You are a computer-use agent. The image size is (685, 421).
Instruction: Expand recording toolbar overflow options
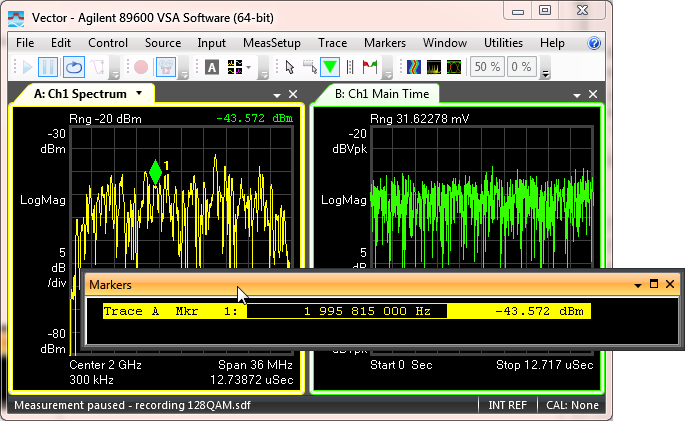coord(184,74)
